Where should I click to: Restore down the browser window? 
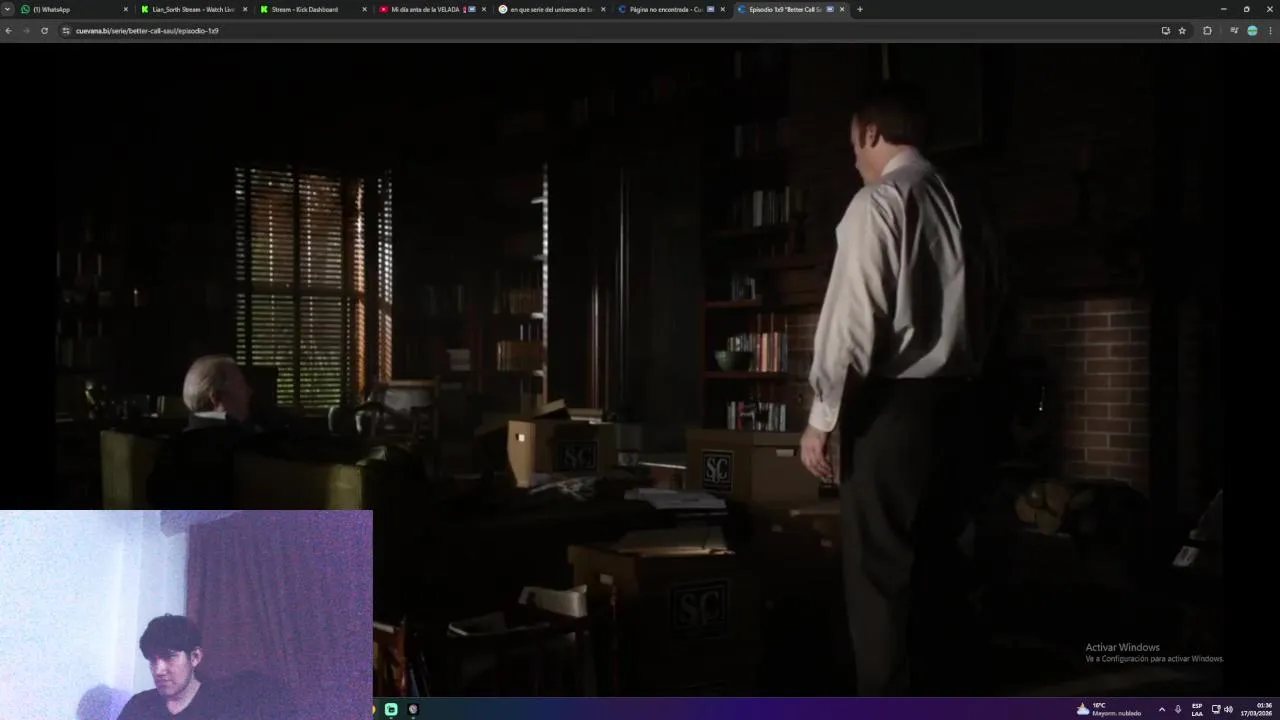[1246, 9]
